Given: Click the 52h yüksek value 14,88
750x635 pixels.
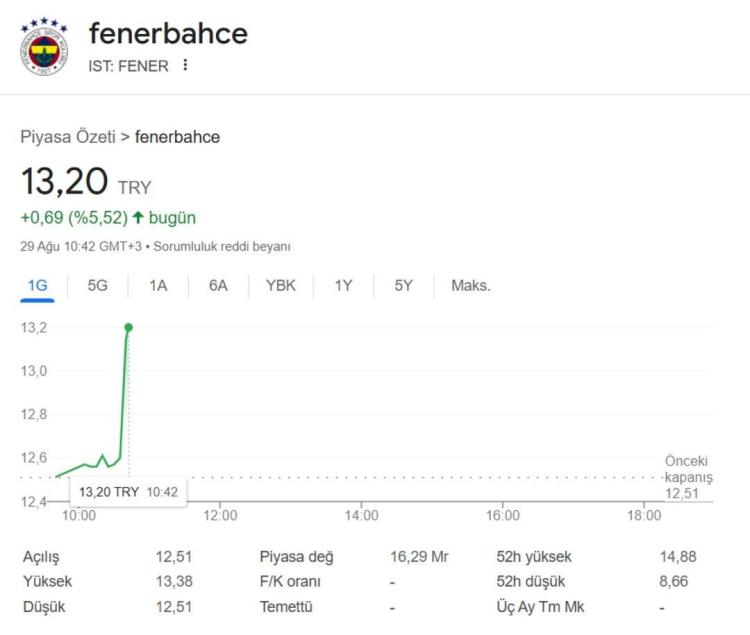Looking at the screenshot, I should pos(678,557).
